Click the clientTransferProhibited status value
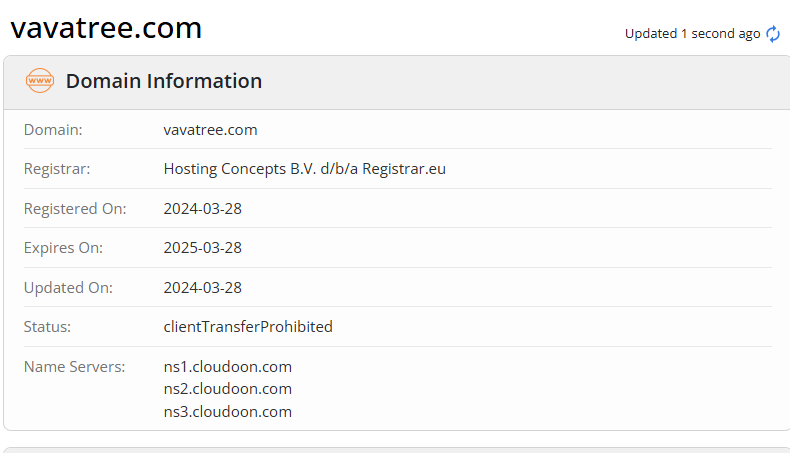790x453 pixels. click(x=248, y=327)
